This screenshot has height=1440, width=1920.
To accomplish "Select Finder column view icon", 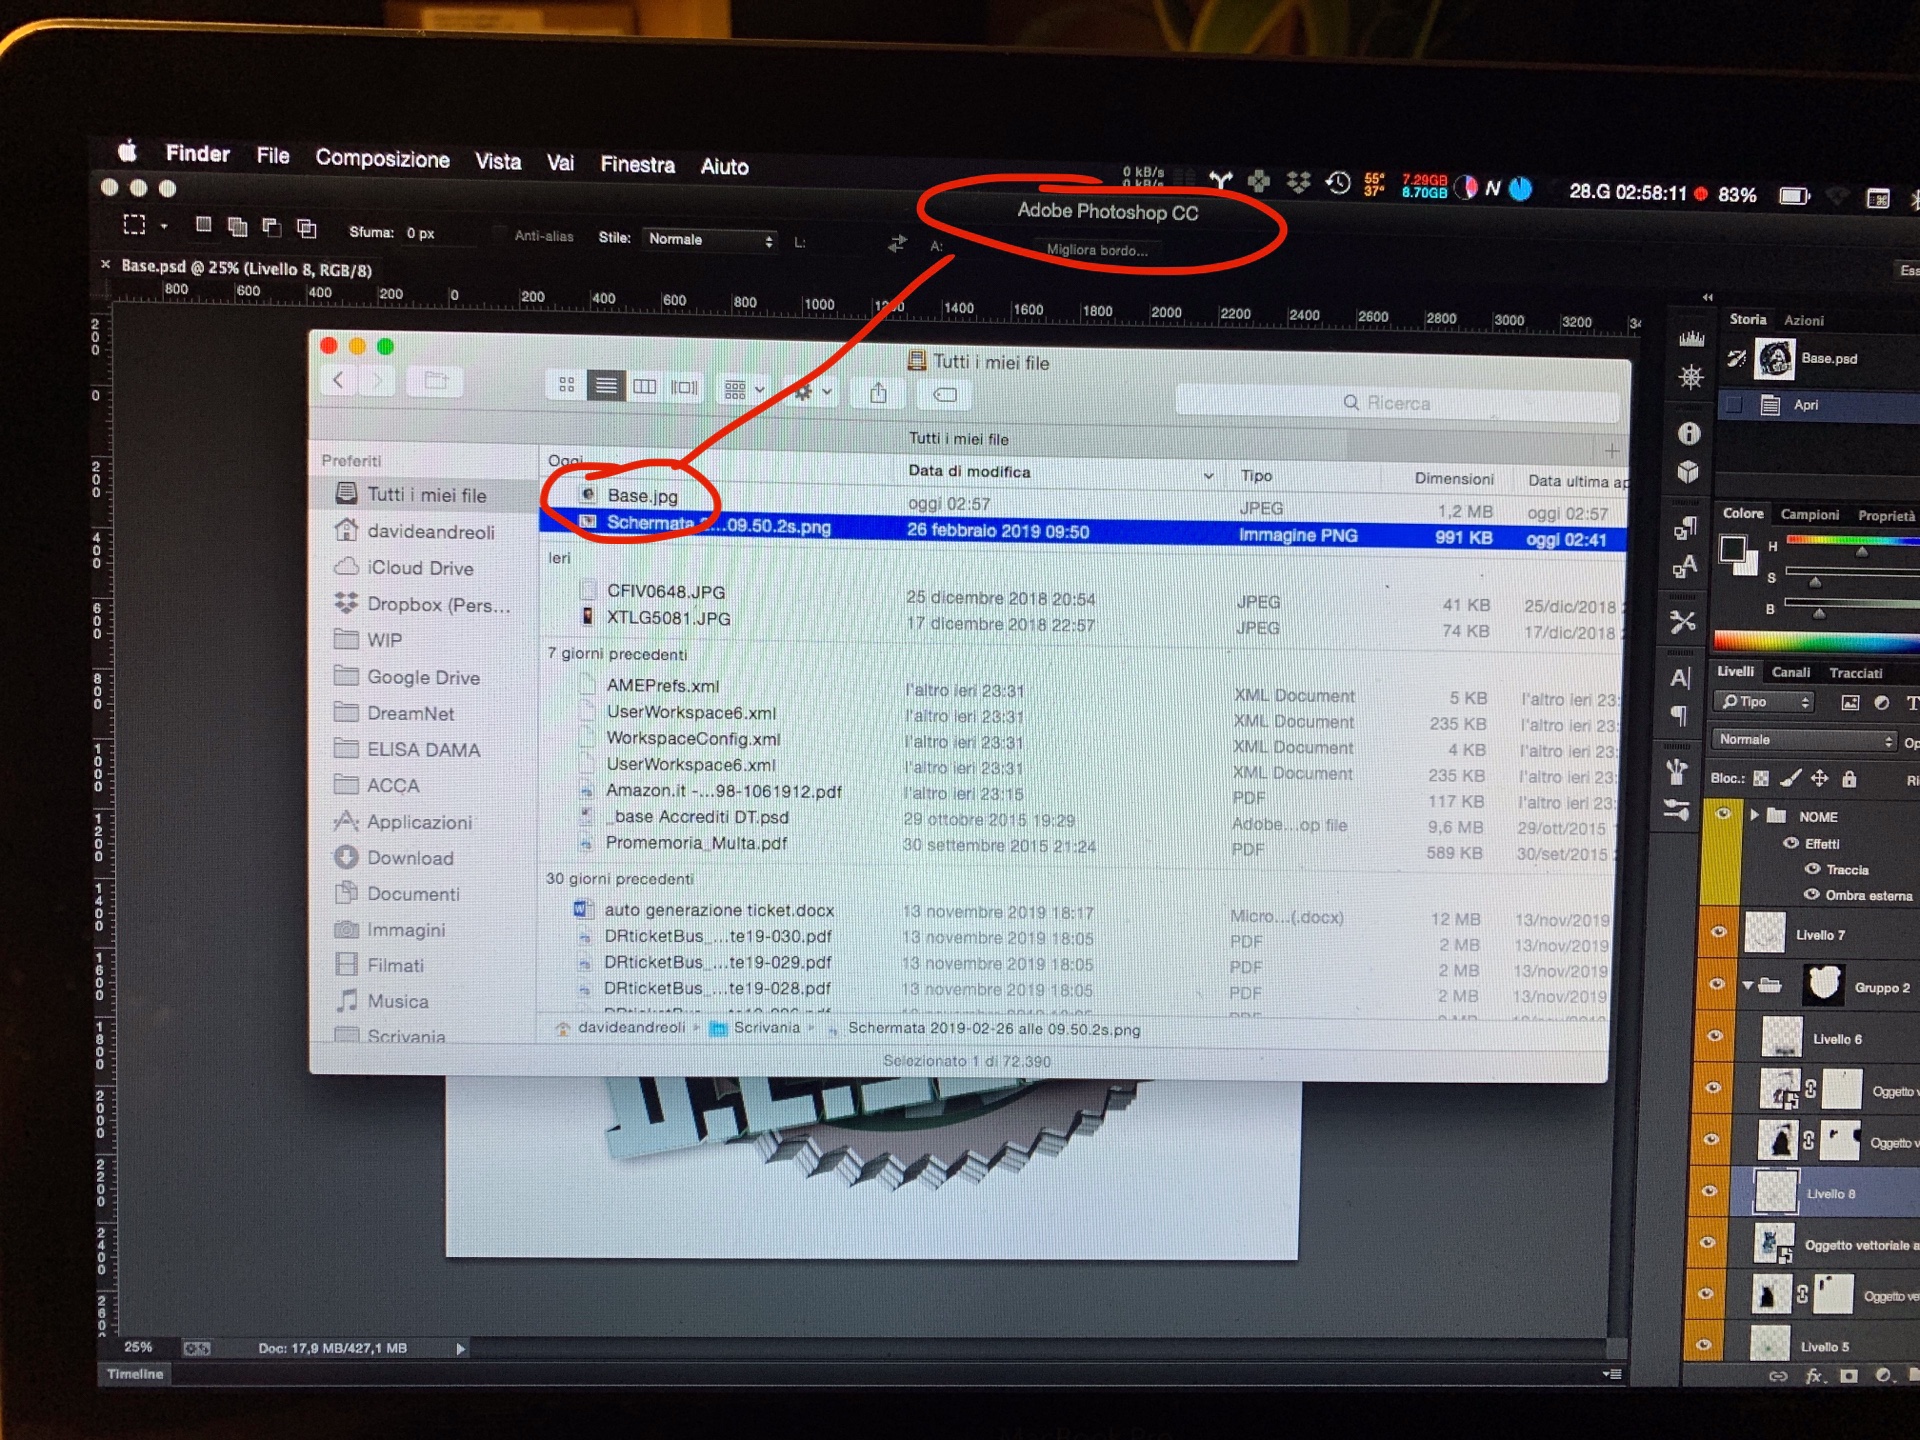I will coord(645,386).
